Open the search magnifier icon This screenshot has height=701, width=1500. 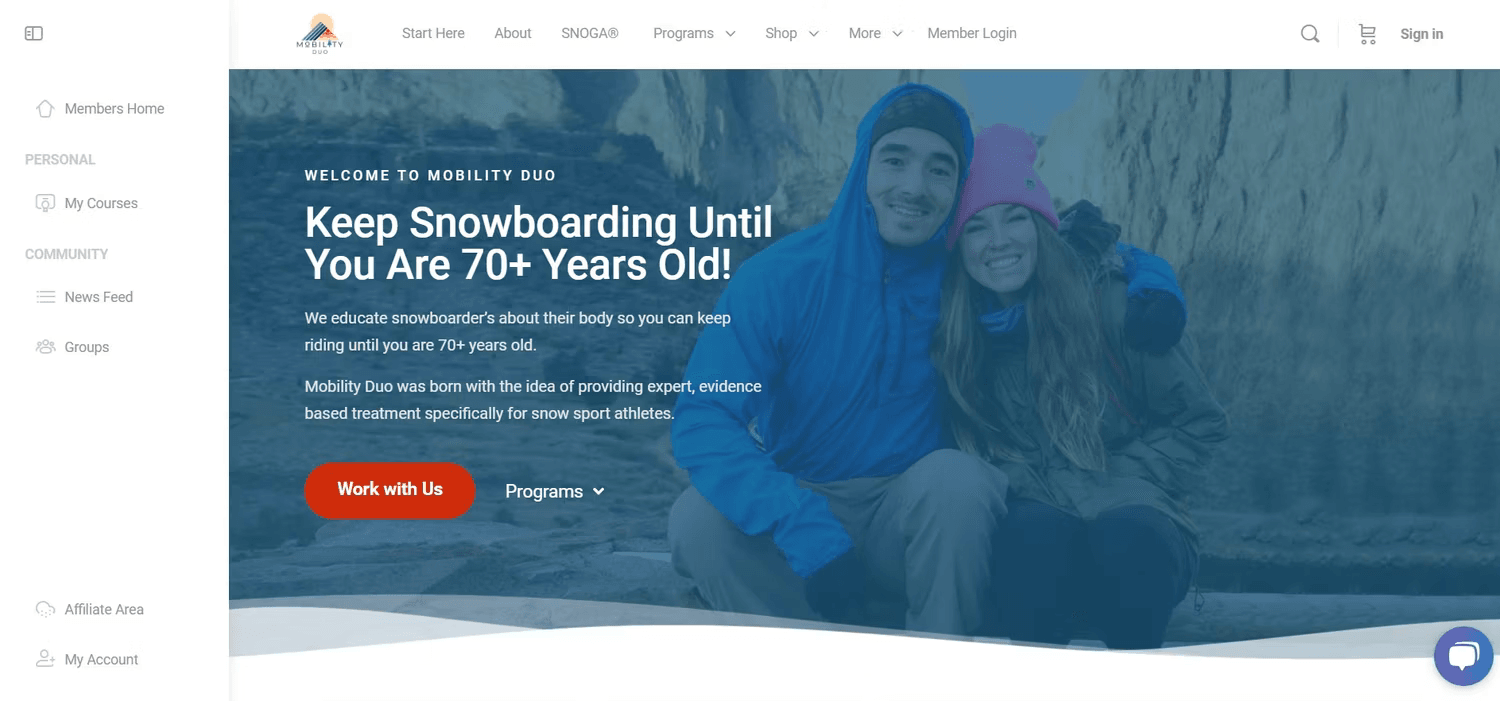(x=1310, y=34)
